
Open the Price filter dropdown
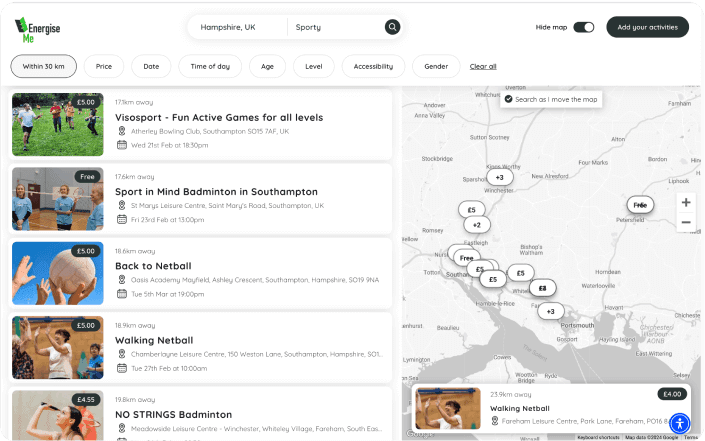point(104,66)
